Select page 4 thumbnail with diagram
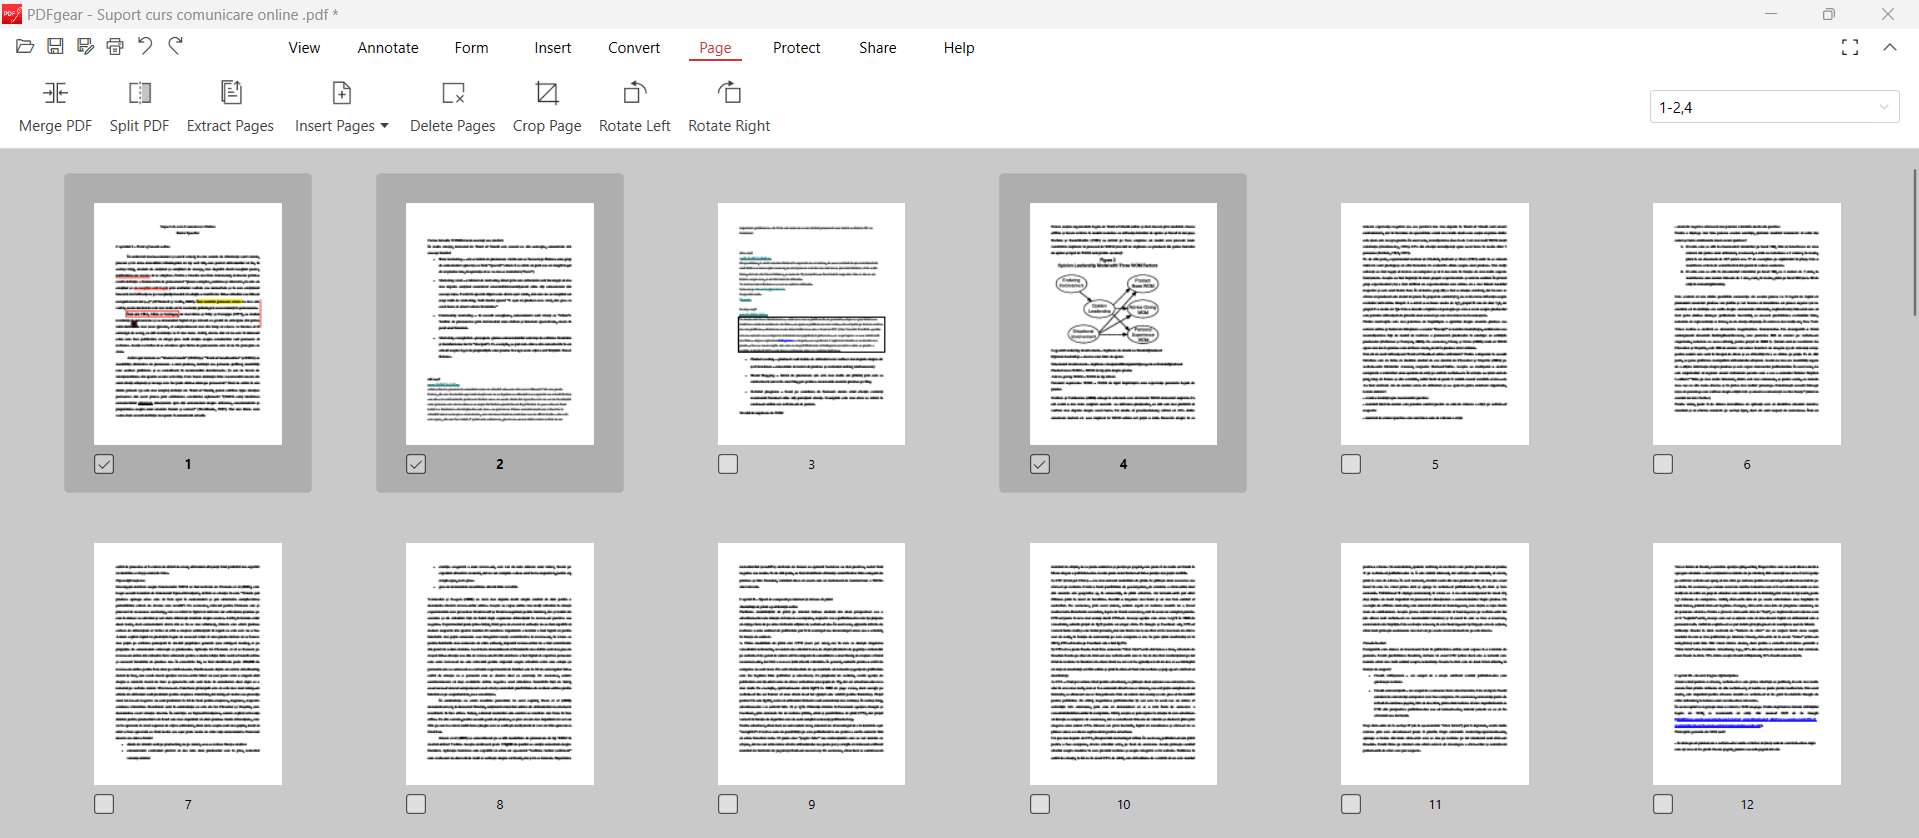Viewport: 1919px width, 838px height. [x=1123, y=324]
